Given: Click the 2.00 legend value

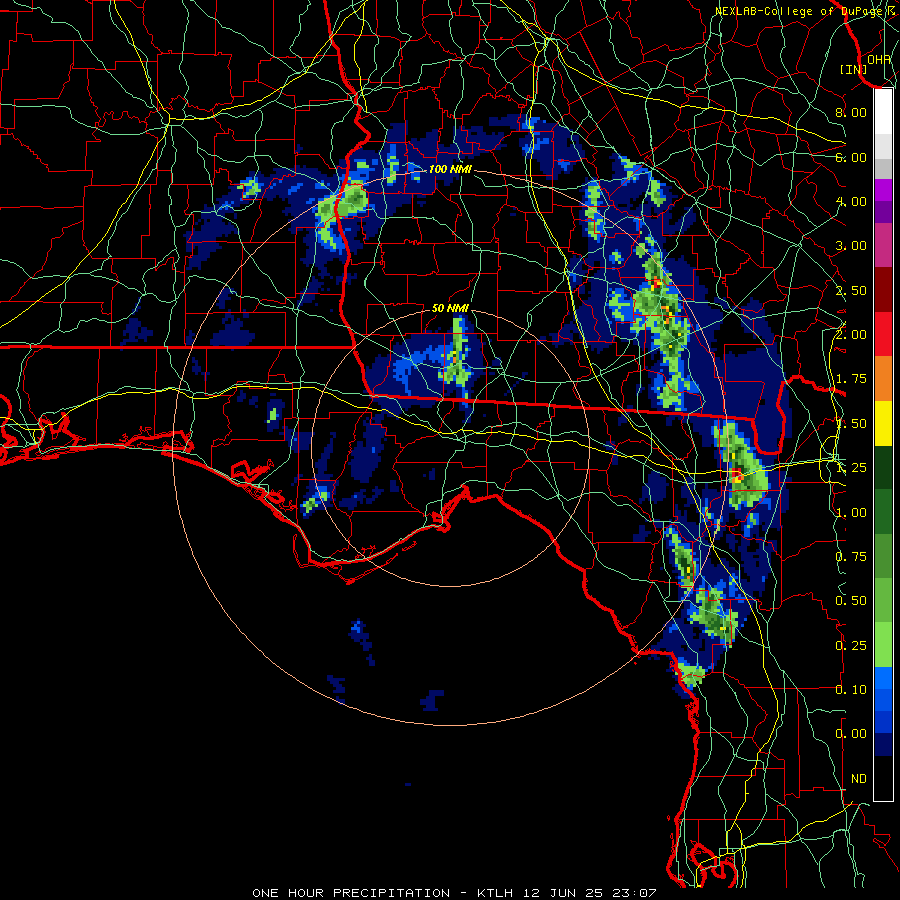Looking at the screenshot, I should [851, 335].
